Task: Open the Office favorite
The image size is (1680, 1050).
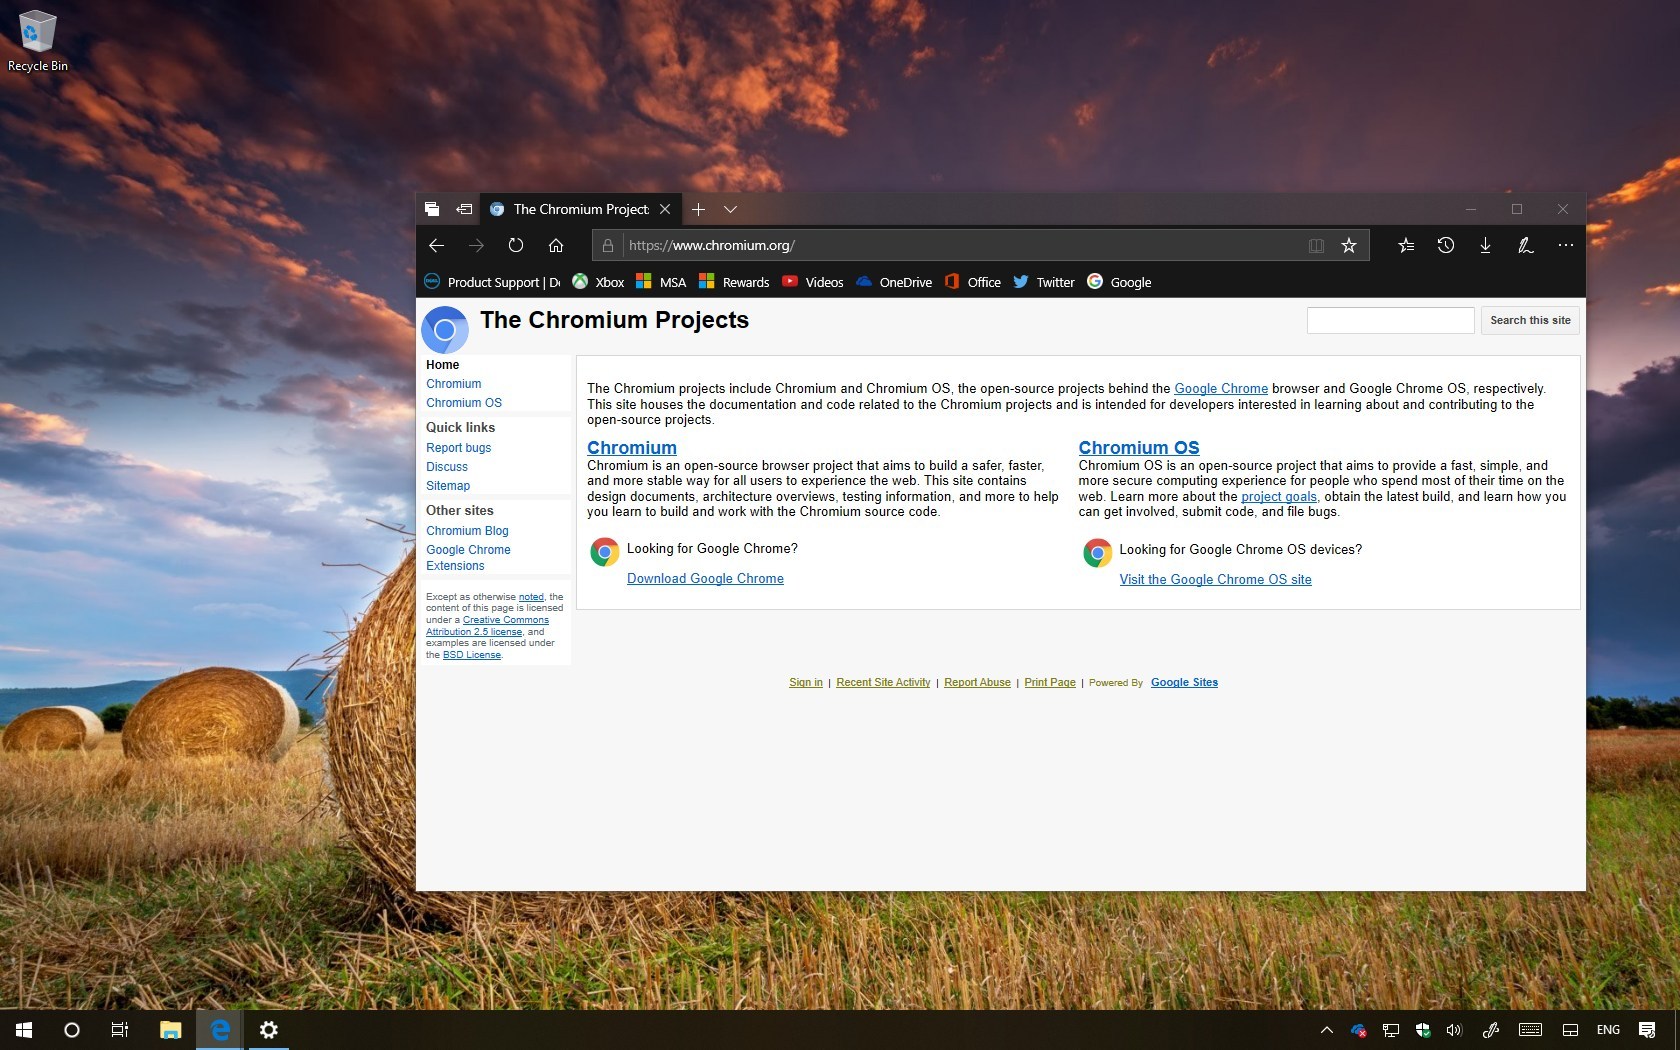Action: [x=973, y=282]
